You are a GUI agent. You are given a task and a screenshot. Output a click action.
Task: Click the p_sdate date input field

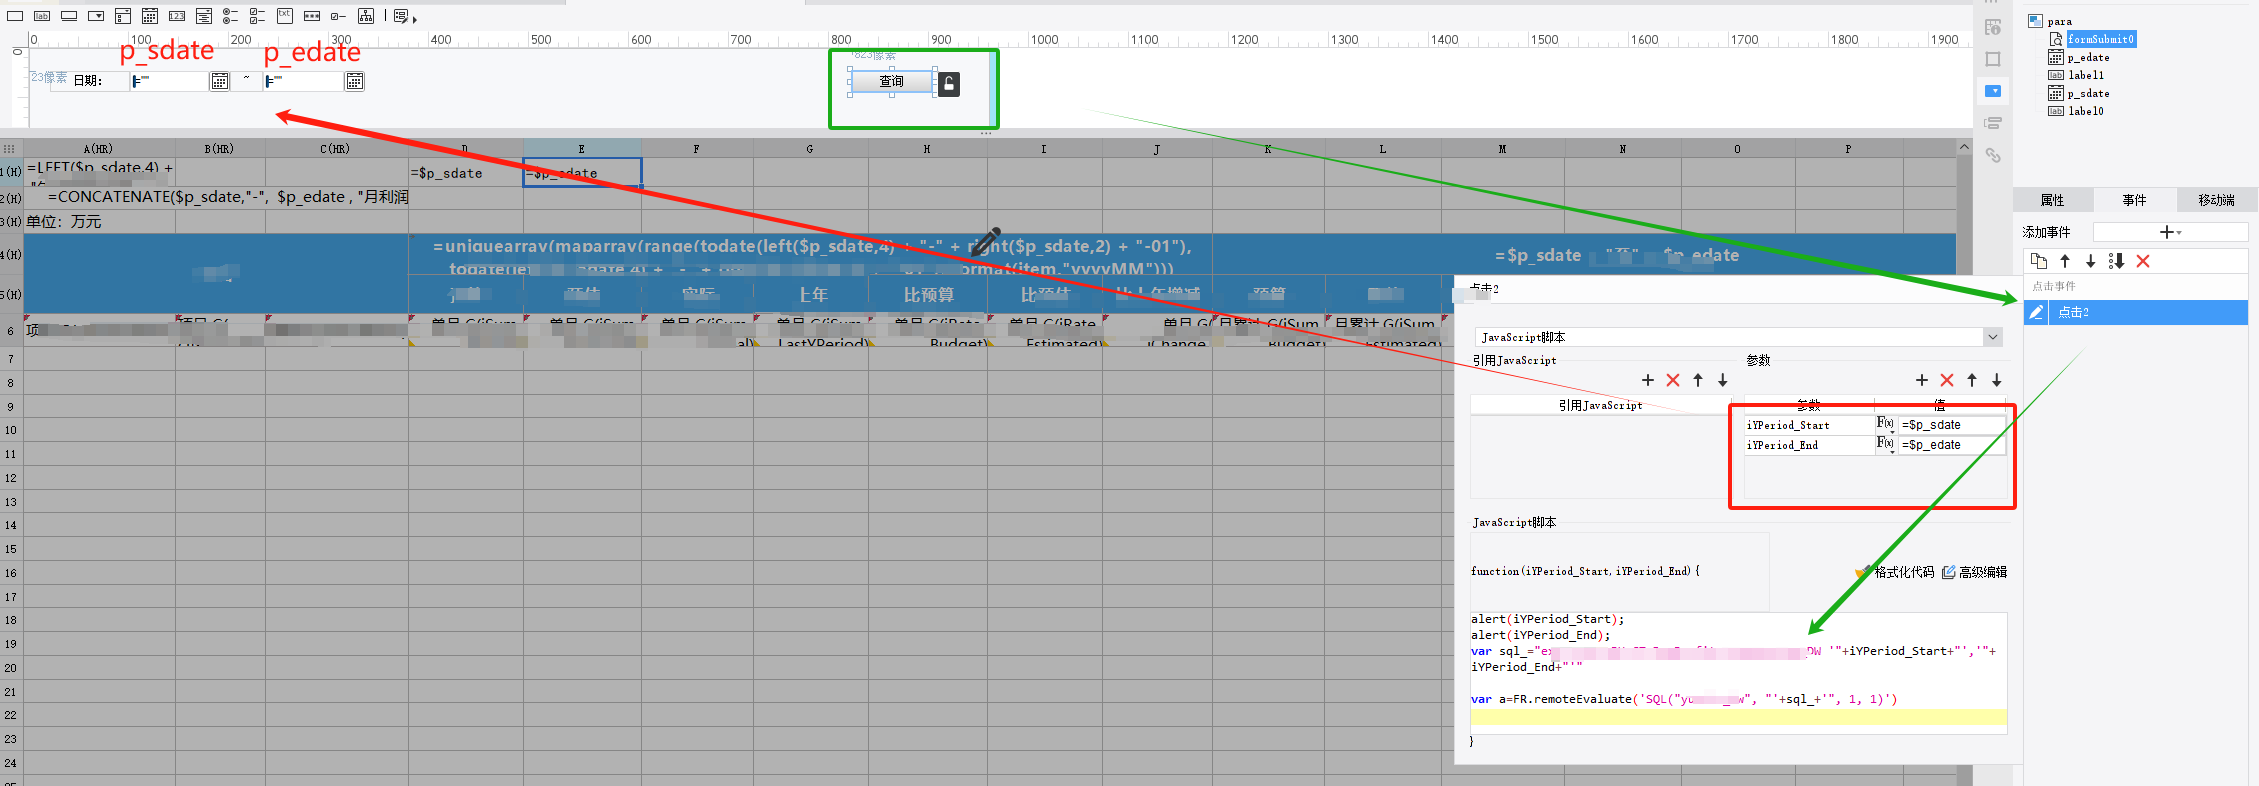pyautogui.click(x=170, y=81)
